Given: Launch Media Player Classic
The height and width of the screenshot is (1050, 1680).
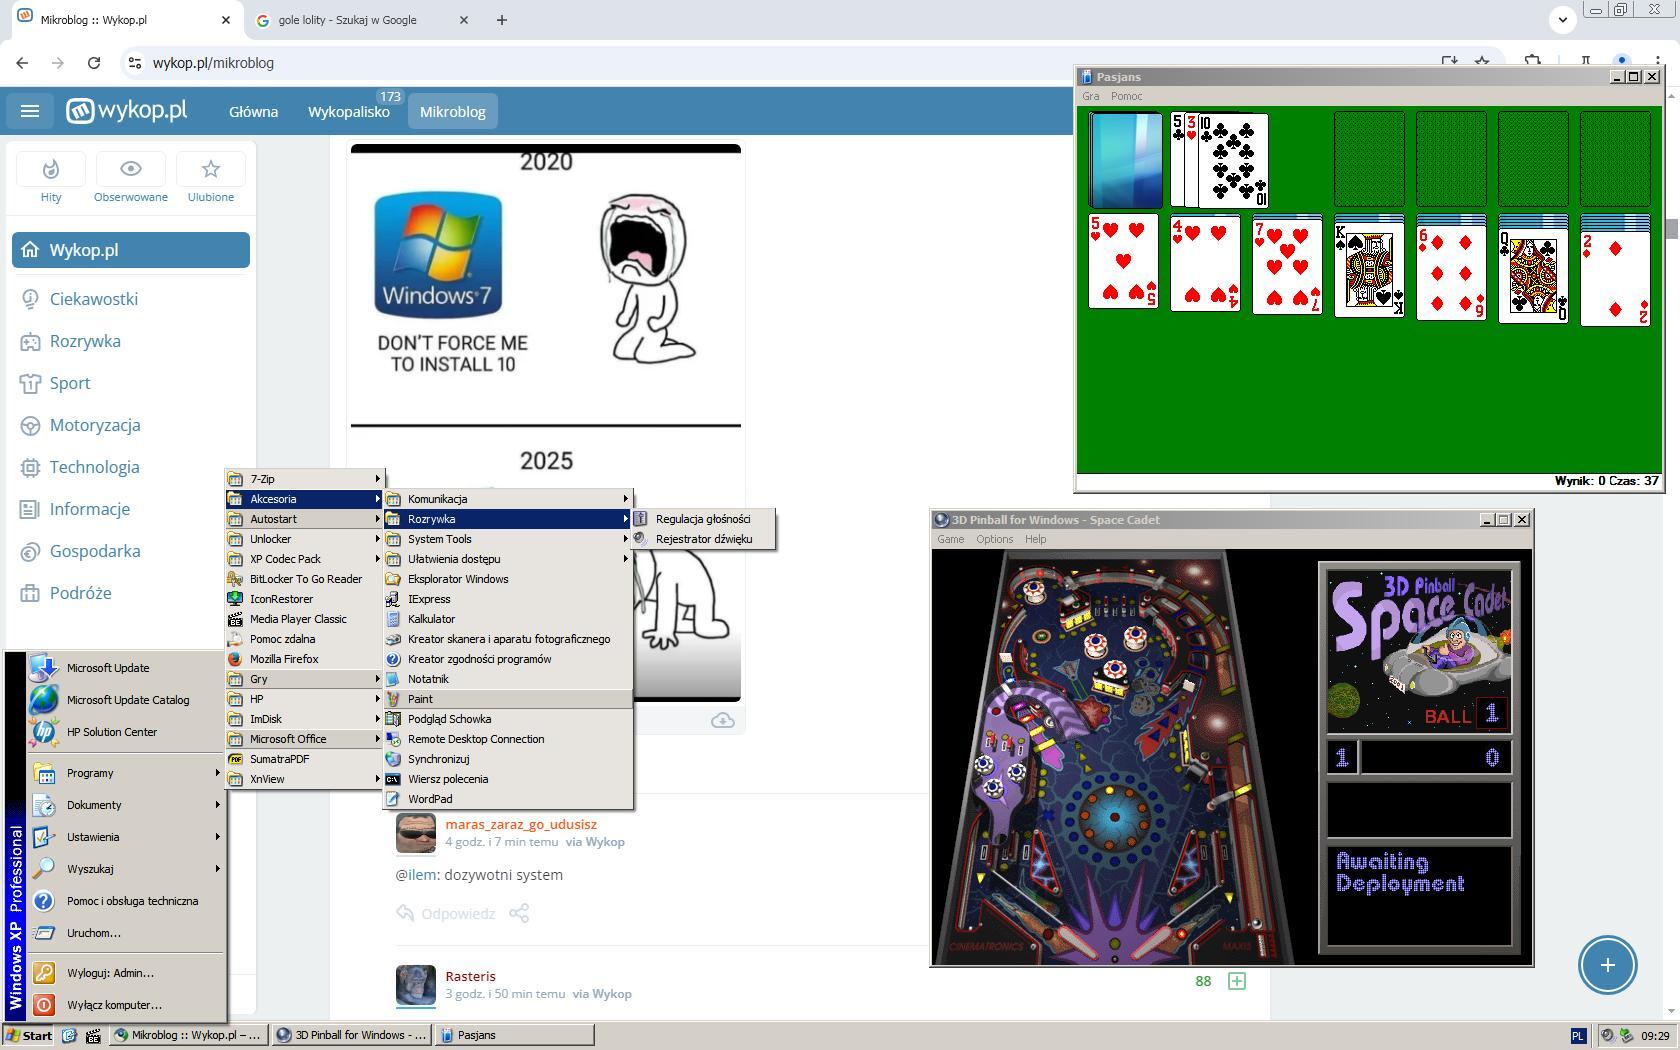Looking at the screenshot, I should (x=305, y=619).
